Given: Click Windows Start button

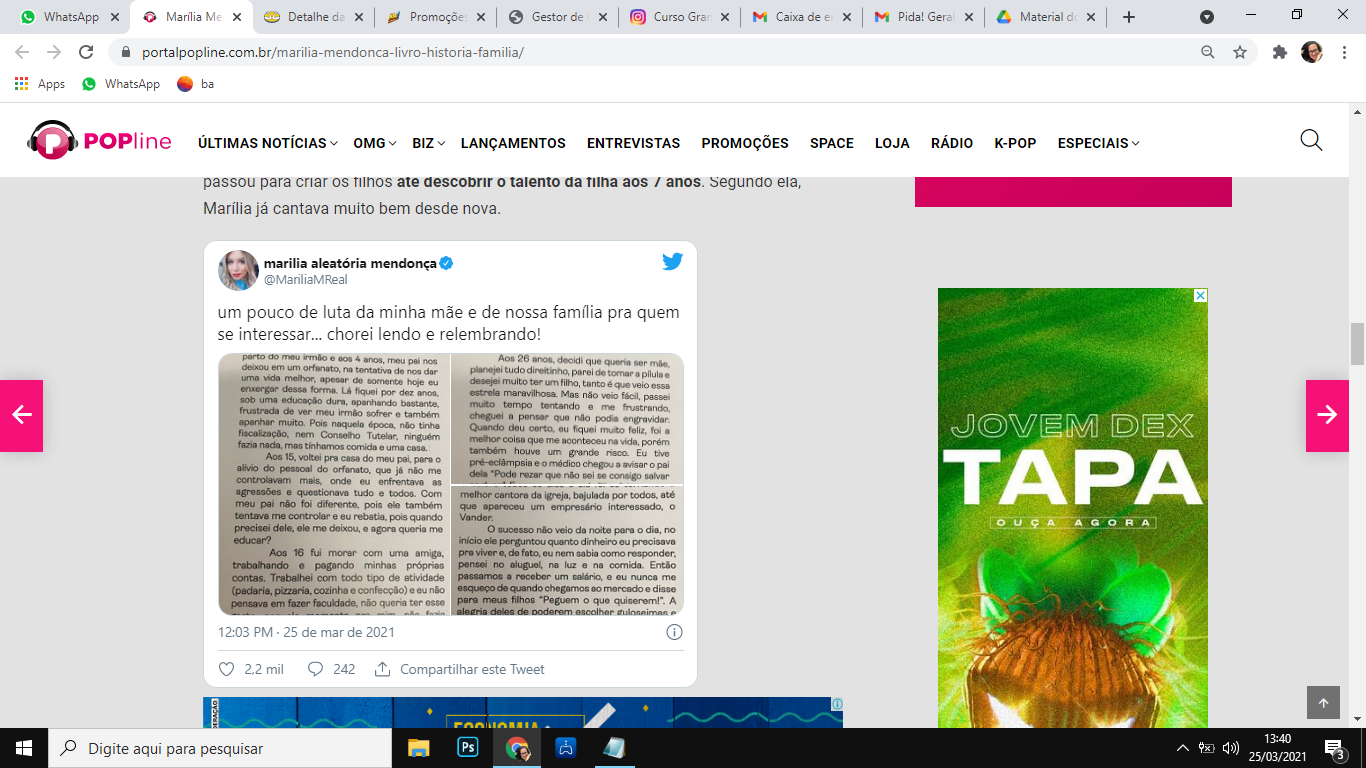Looking at the screenshot, I should [23, 747].
